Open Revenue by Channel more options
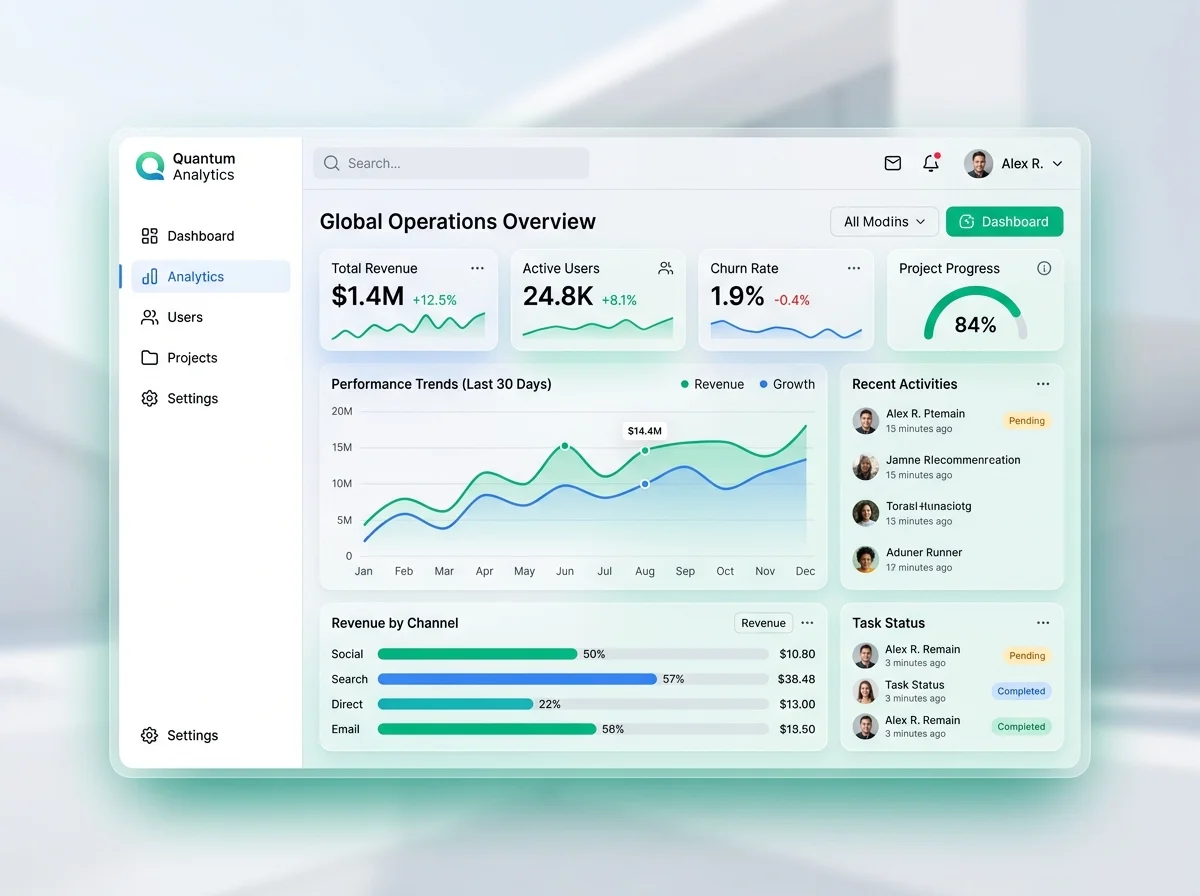 [807, 623]
